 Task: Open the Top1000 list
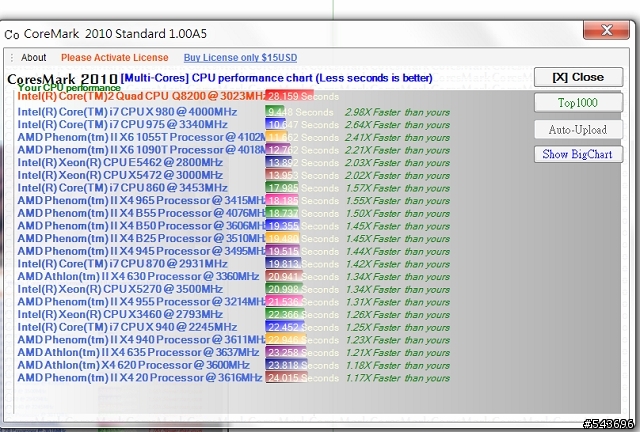click(578, 102)
